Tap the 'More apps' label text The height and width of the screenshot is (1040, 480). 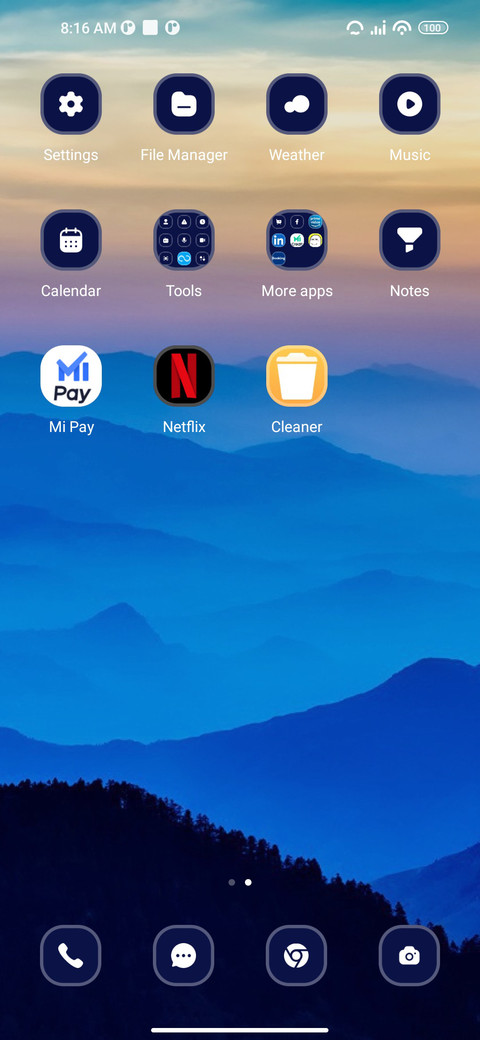[x=297, y=291]
